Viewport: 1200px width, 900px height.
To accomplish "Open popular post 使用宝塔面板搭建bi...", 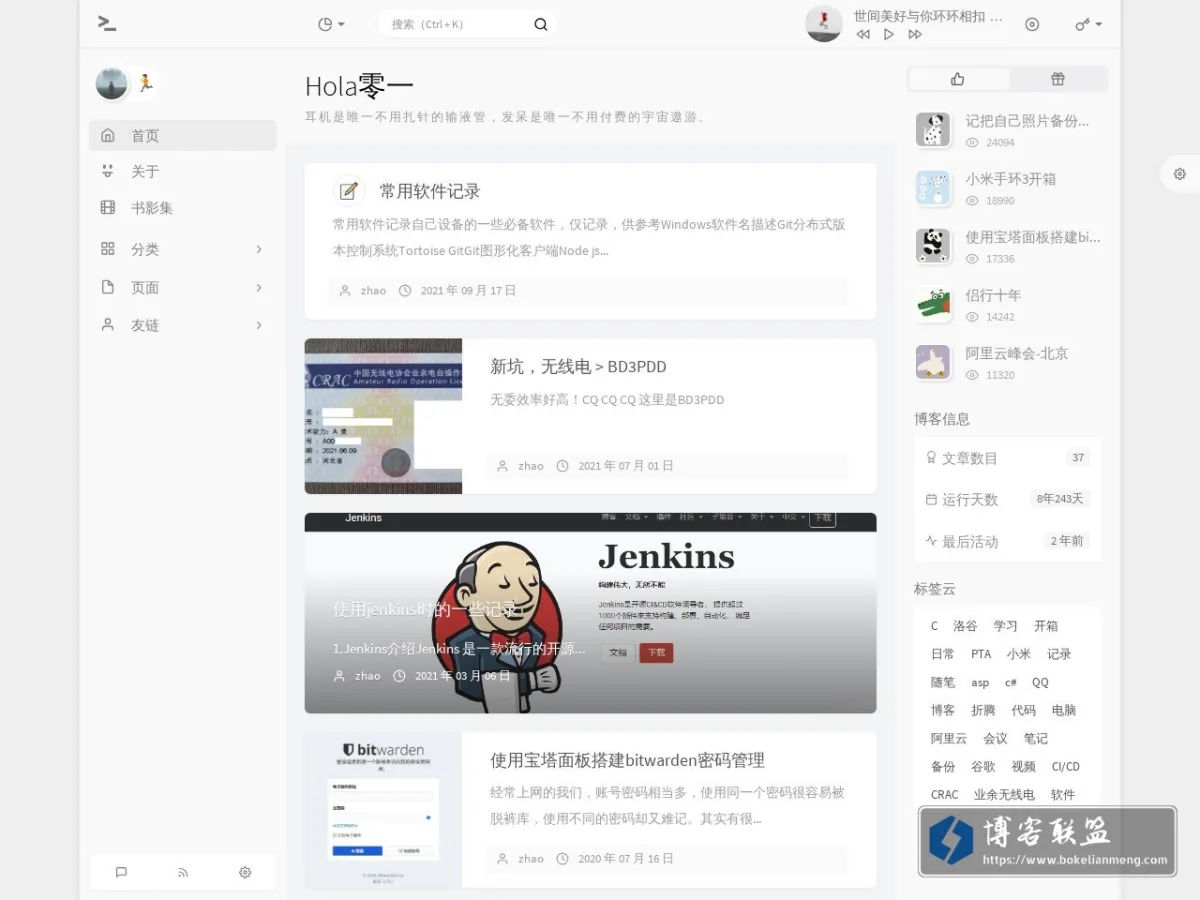I will tap(1032, 237).
